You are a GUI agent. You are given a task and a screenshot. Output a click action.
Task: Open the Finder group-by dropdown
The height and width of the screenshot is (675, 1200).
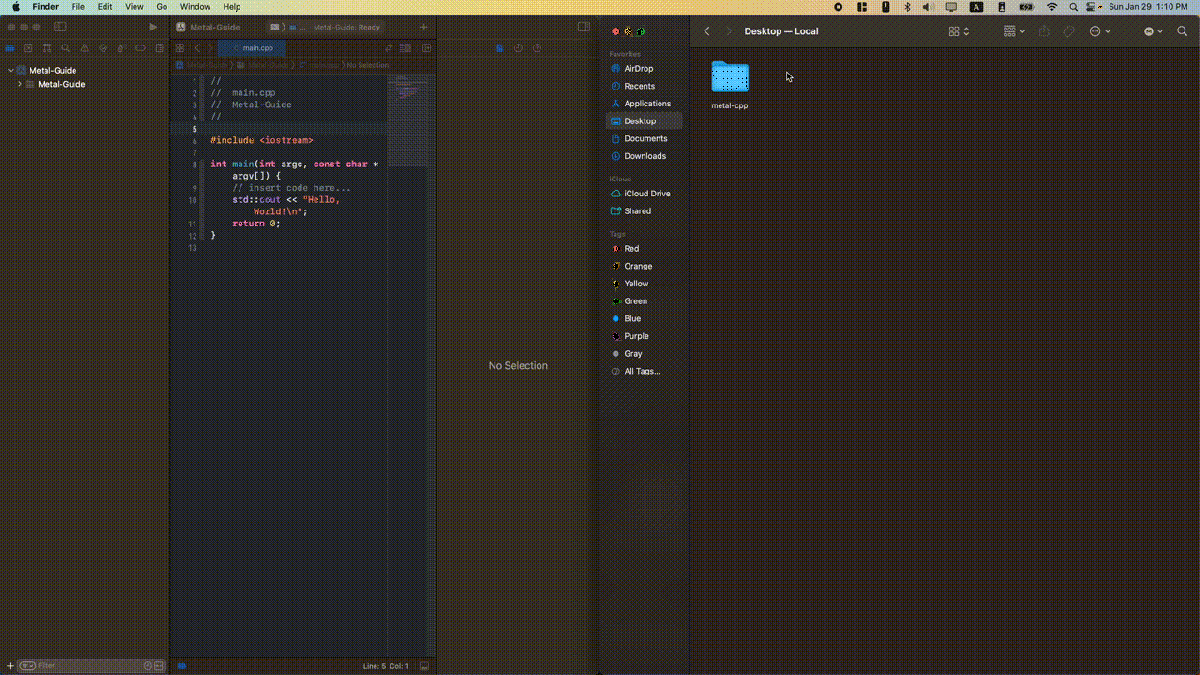tap(1013, 32)
